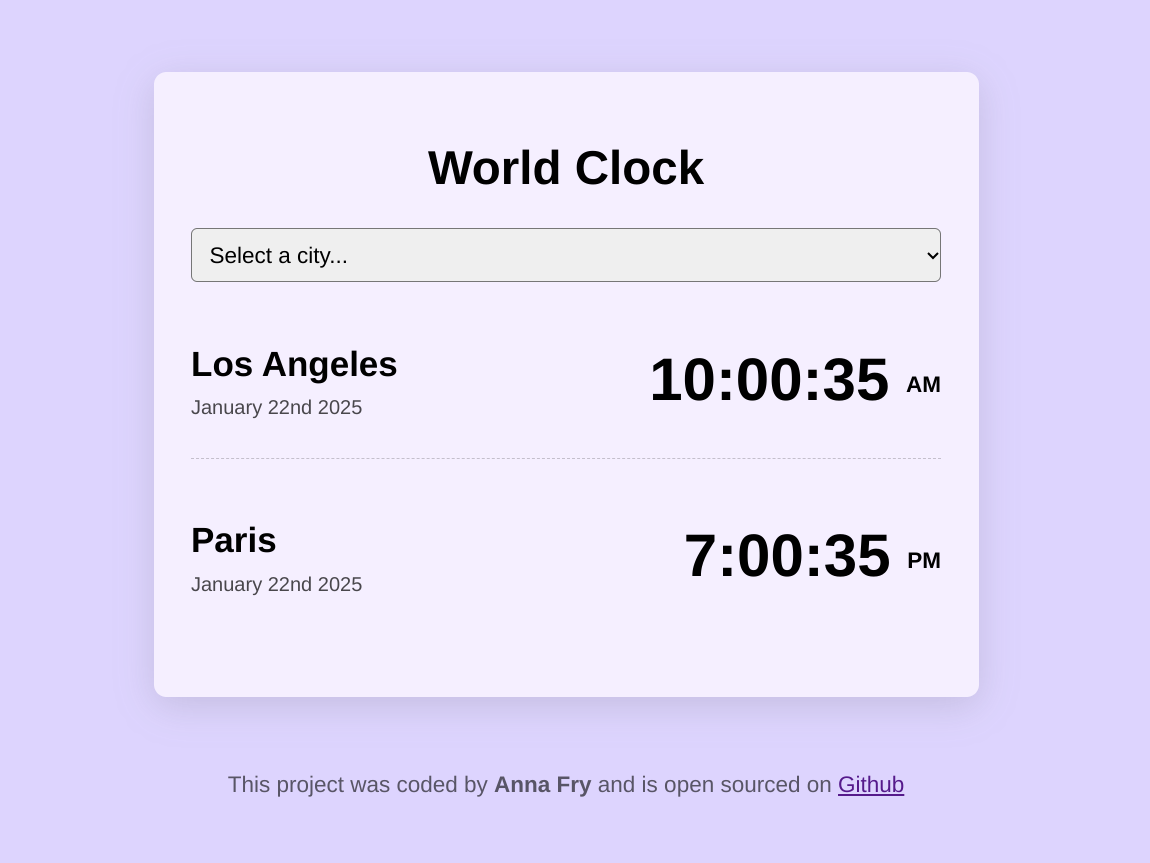Select the January 22nd 2025 date under Paris
1150x863 pixels.
coord(276,584)
